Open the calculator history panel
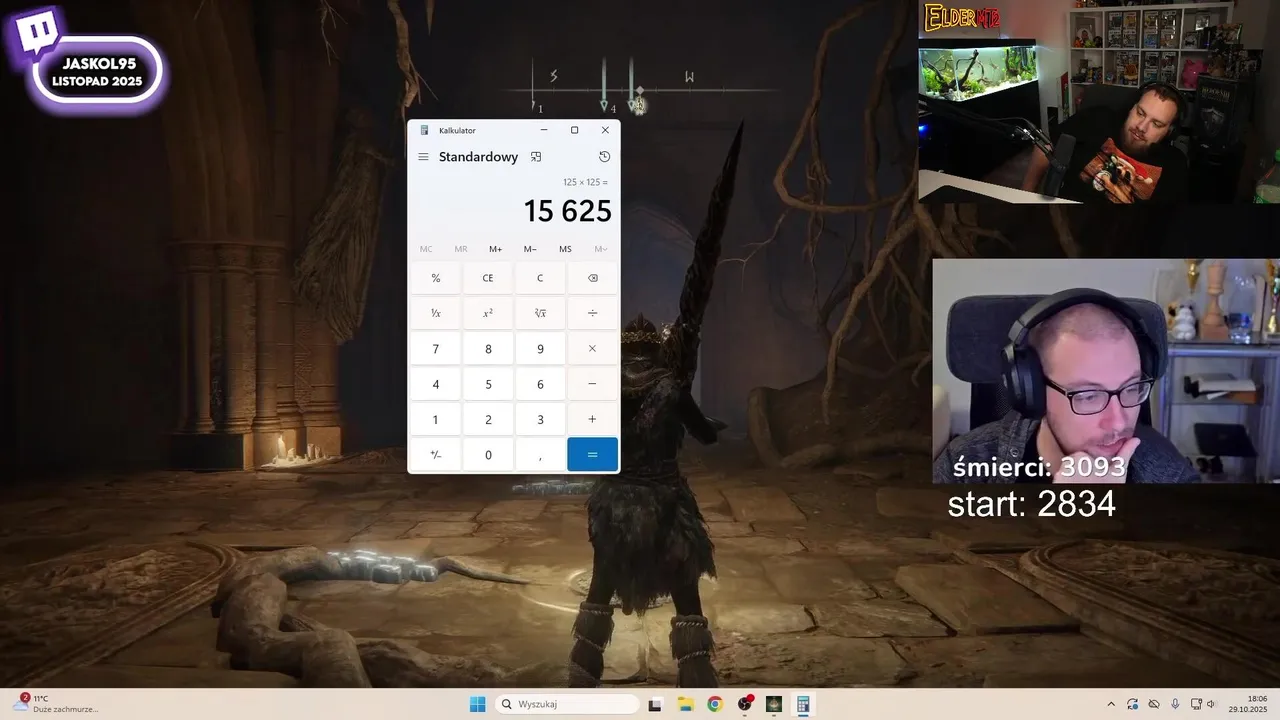 [x=604, y=157]
